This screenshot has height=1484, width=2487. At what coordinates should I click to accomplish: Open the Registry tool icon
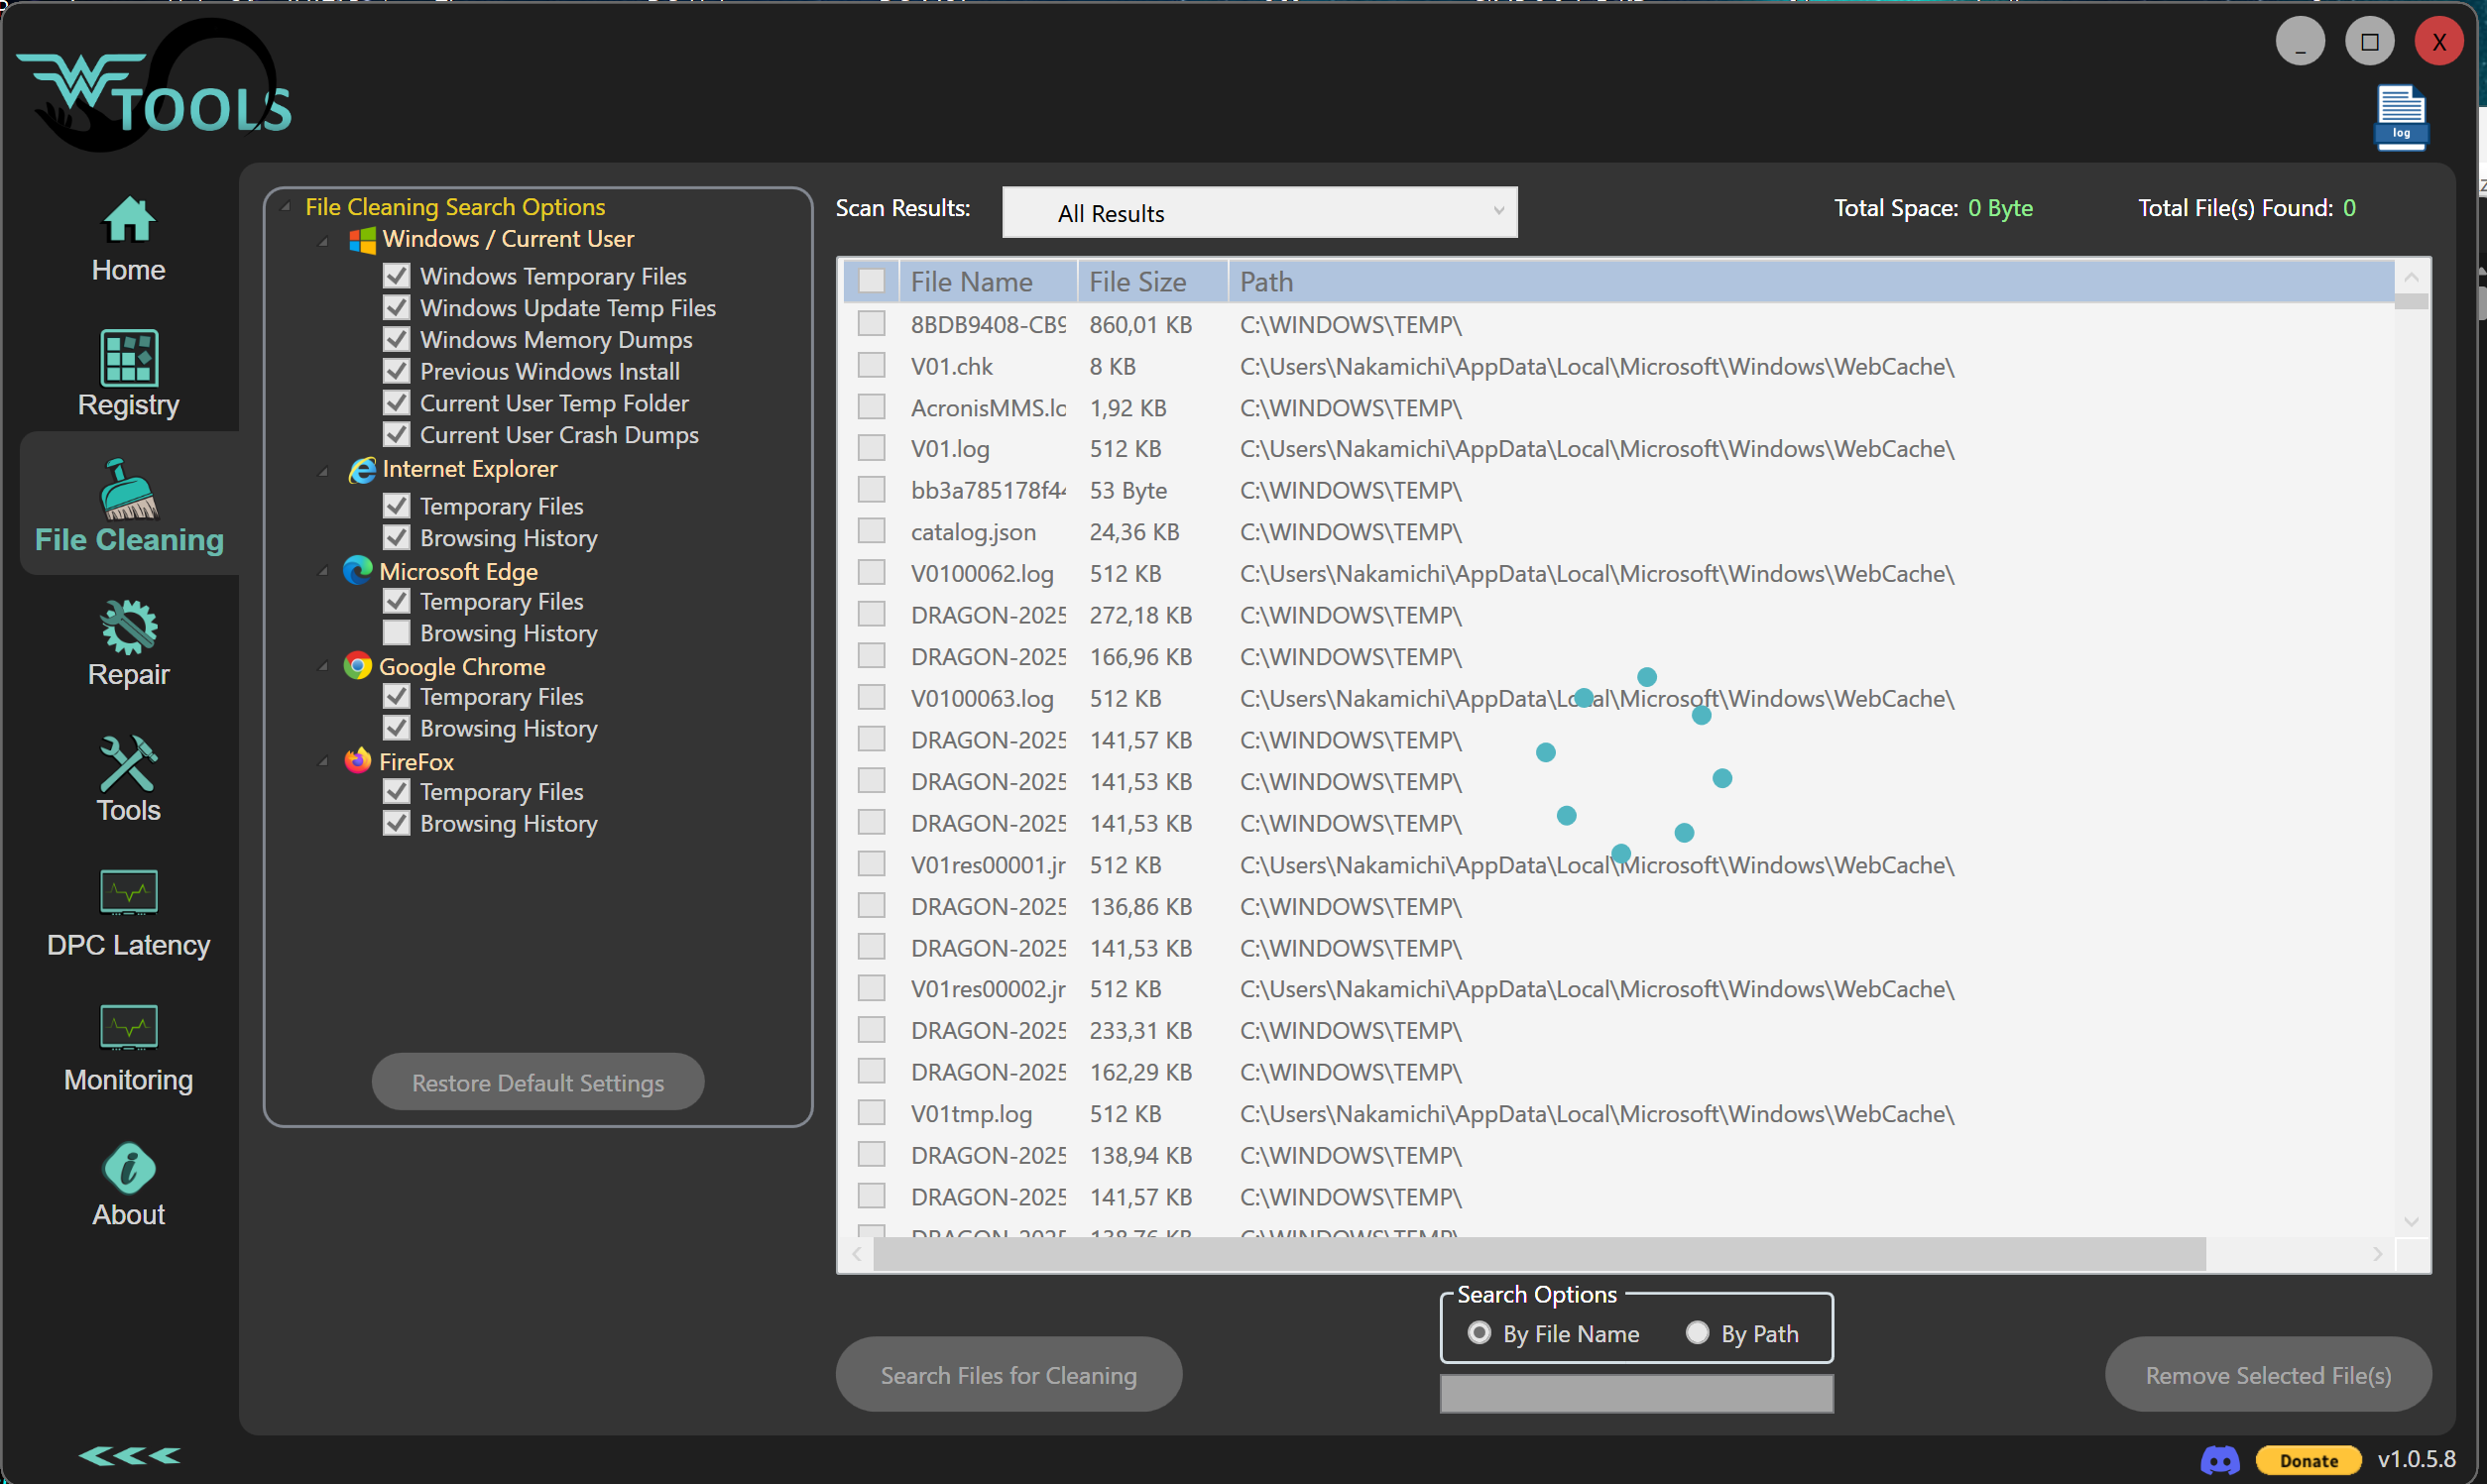(129, 357)
